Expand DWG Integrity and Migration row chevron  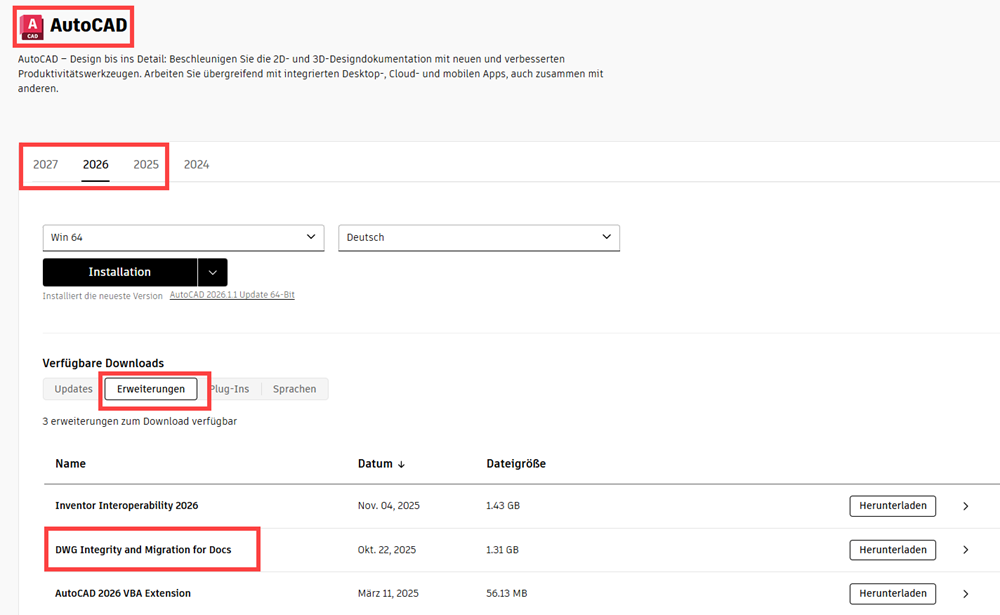click(966, 550)
